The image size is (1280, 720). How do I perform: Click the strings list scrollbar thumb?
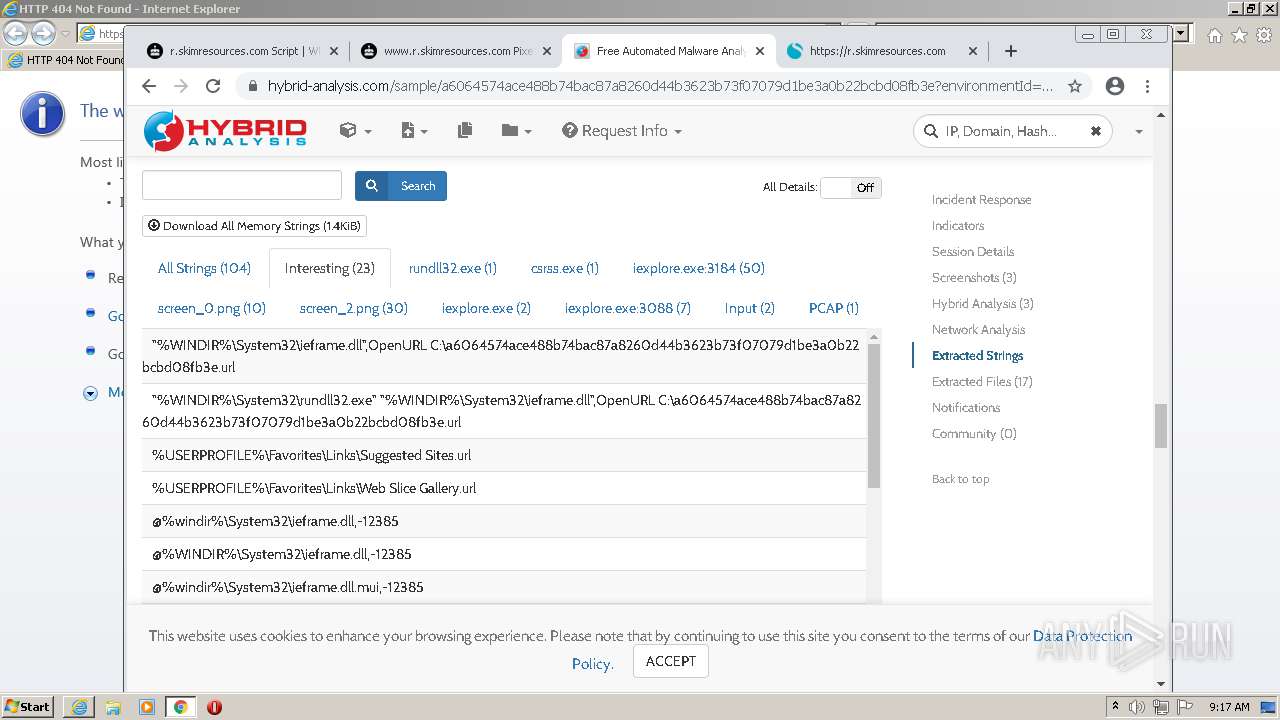coord(874,415)
